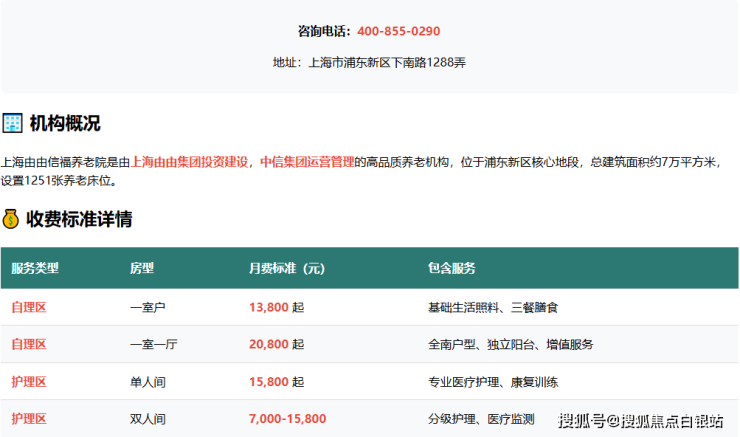Click the 13,800 起 monthly price

pos(276,307)
